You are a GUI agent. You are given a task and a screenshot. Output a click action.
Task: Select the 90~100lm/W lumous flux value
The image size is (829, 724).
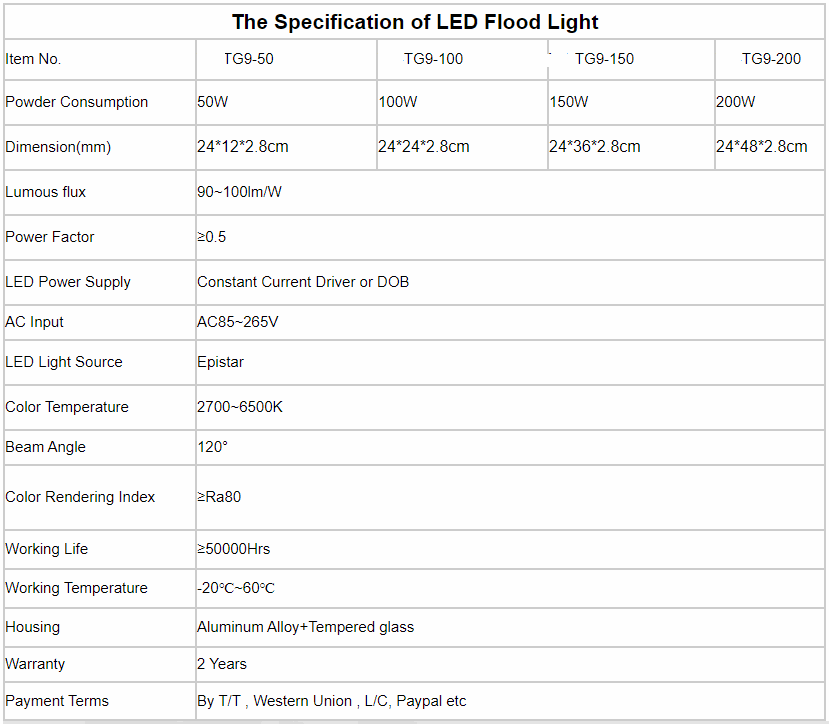tap(240, 192)
